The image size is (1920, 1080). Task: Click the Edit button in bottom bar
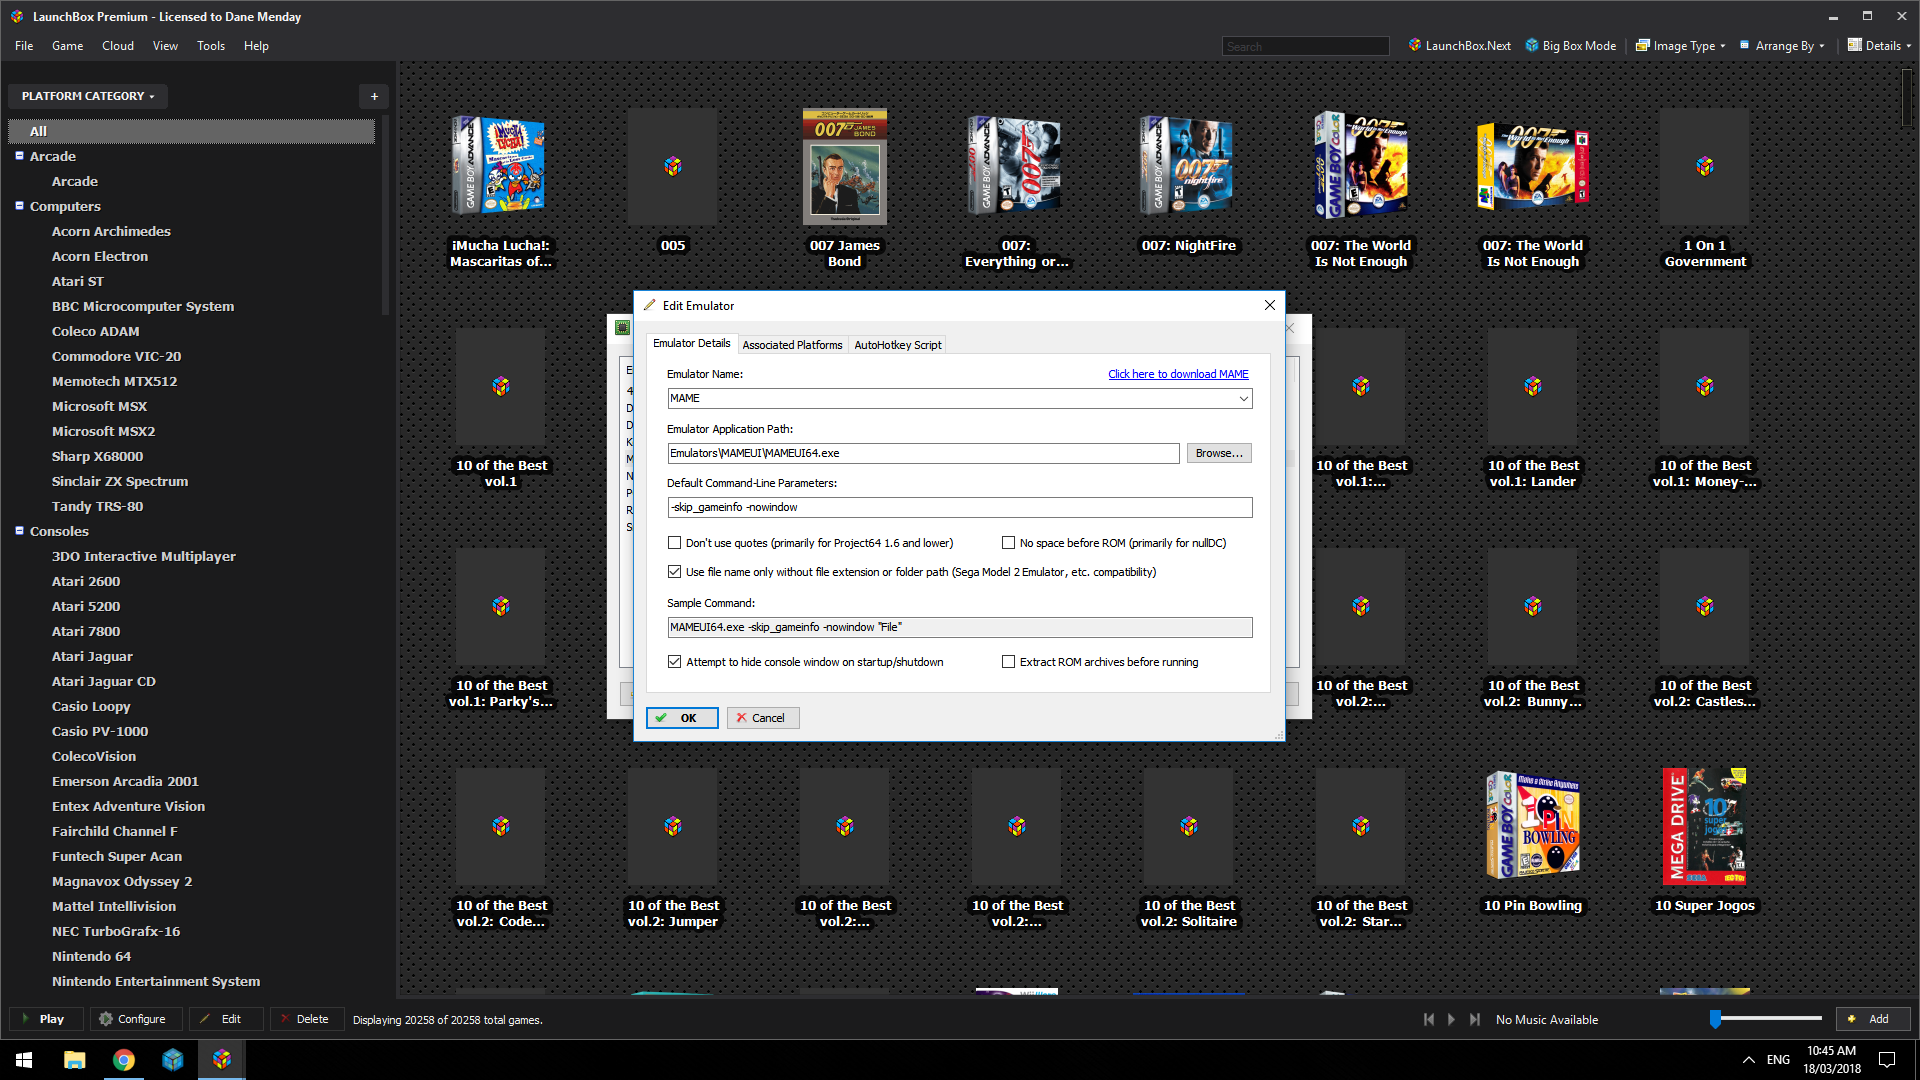[226, 1019]
